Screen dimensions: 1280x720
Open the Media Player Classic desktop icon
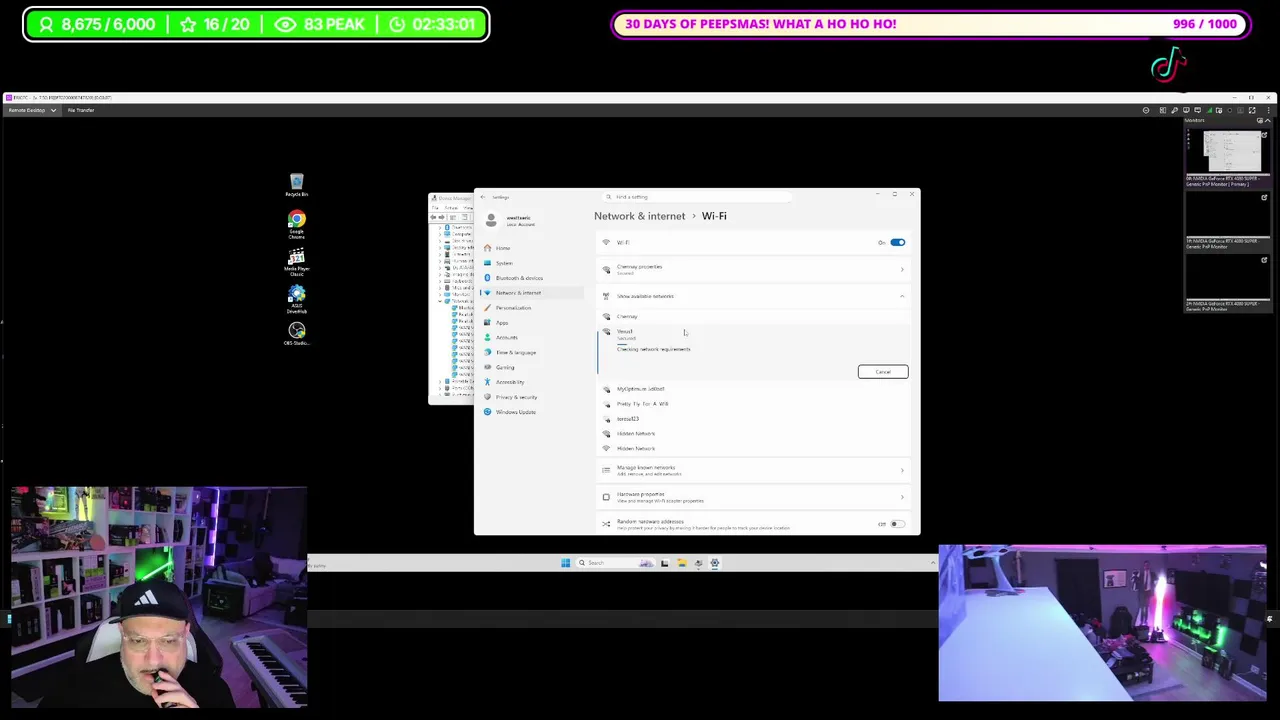click(296, 263)
